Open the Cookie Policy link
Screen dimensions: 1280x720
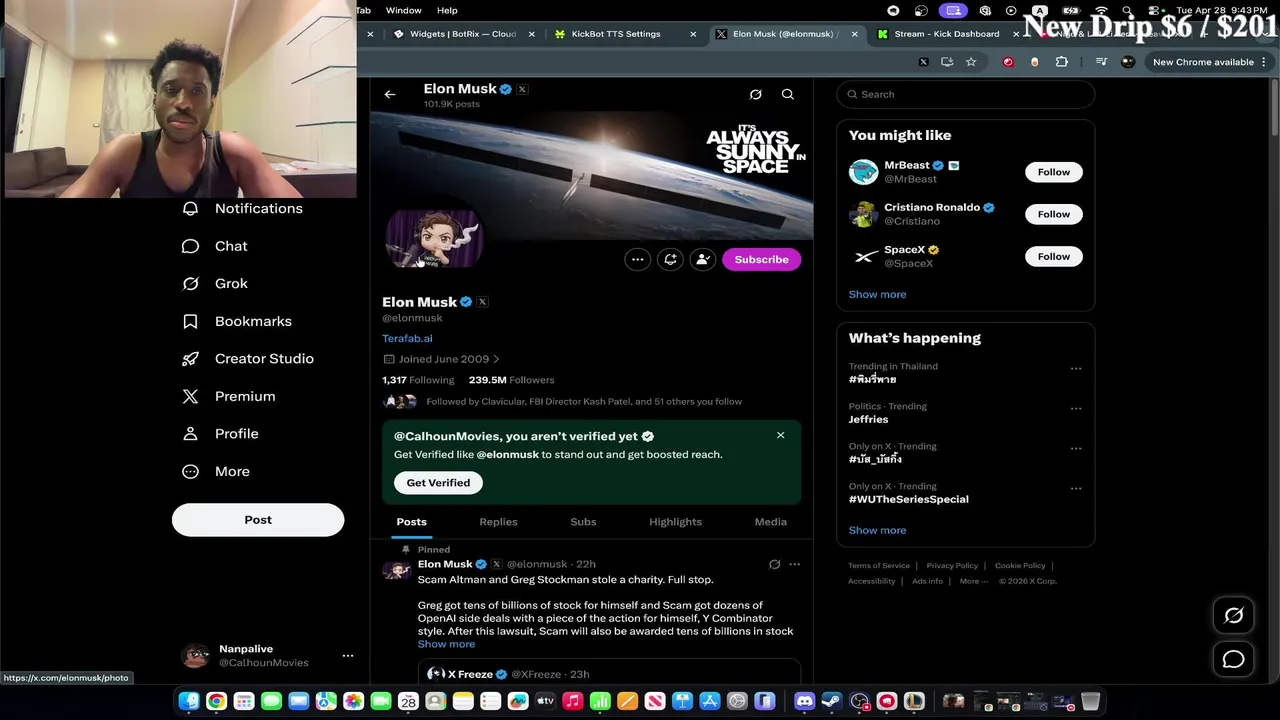point(1020,566)
